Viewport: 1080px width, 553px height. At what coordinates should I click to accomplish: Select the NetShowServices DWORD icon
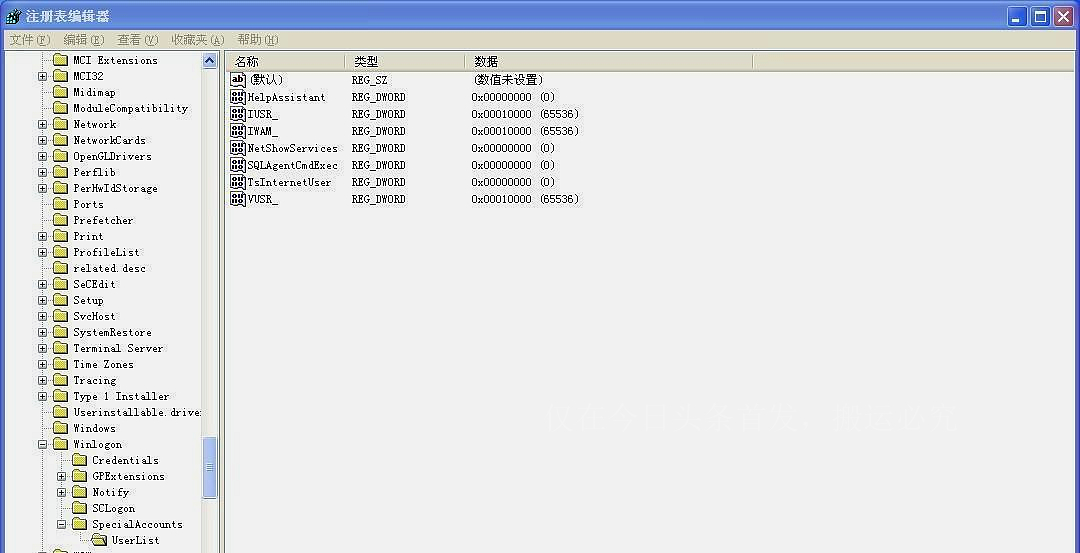[x=238, y=148]
